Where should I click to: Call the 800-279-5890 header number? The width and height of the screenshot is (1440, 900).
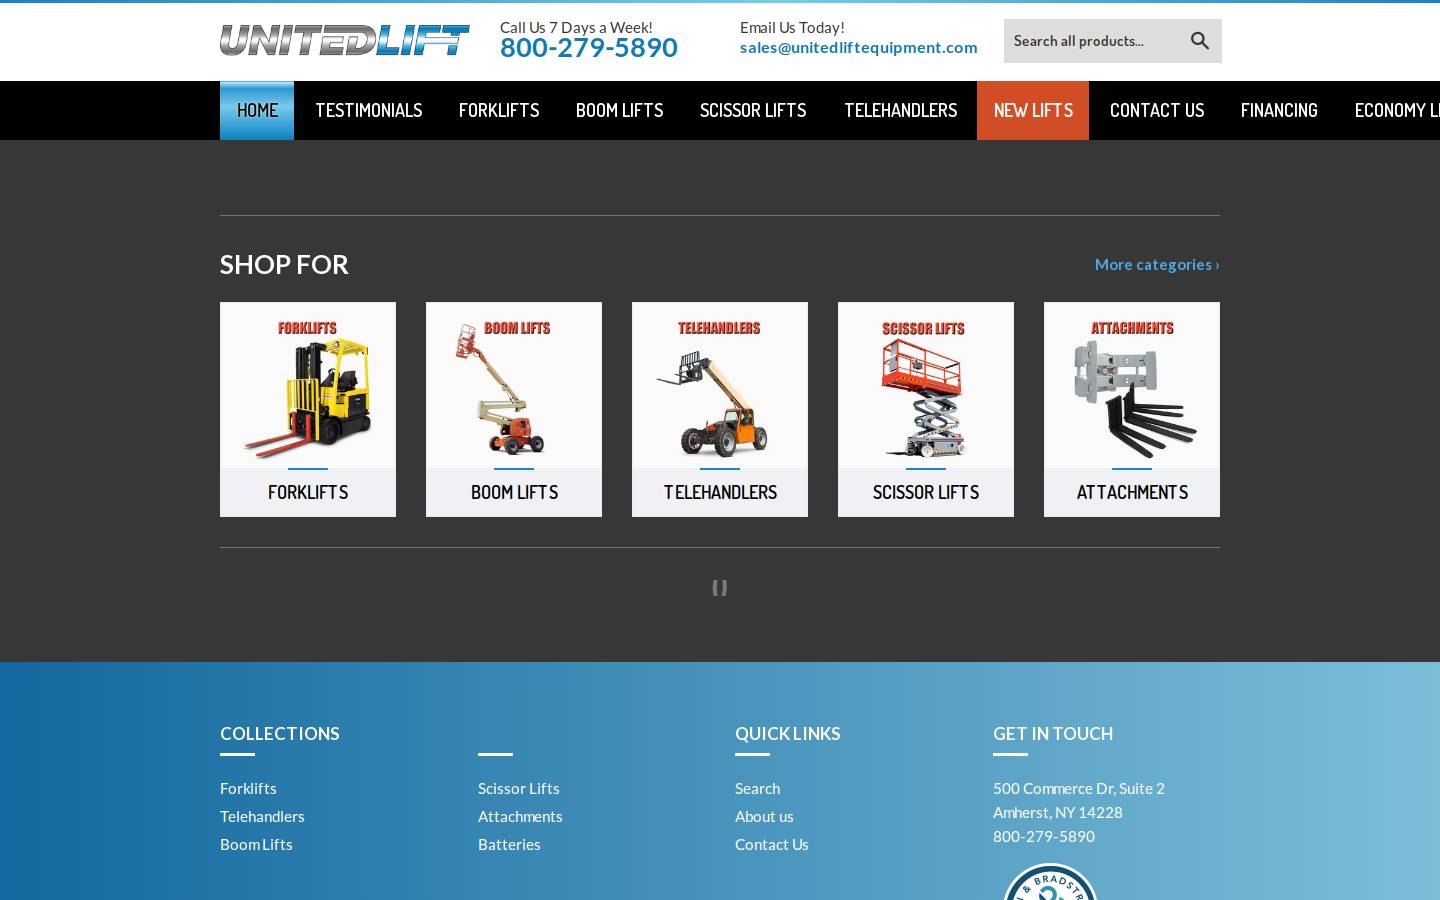[589, 47]
